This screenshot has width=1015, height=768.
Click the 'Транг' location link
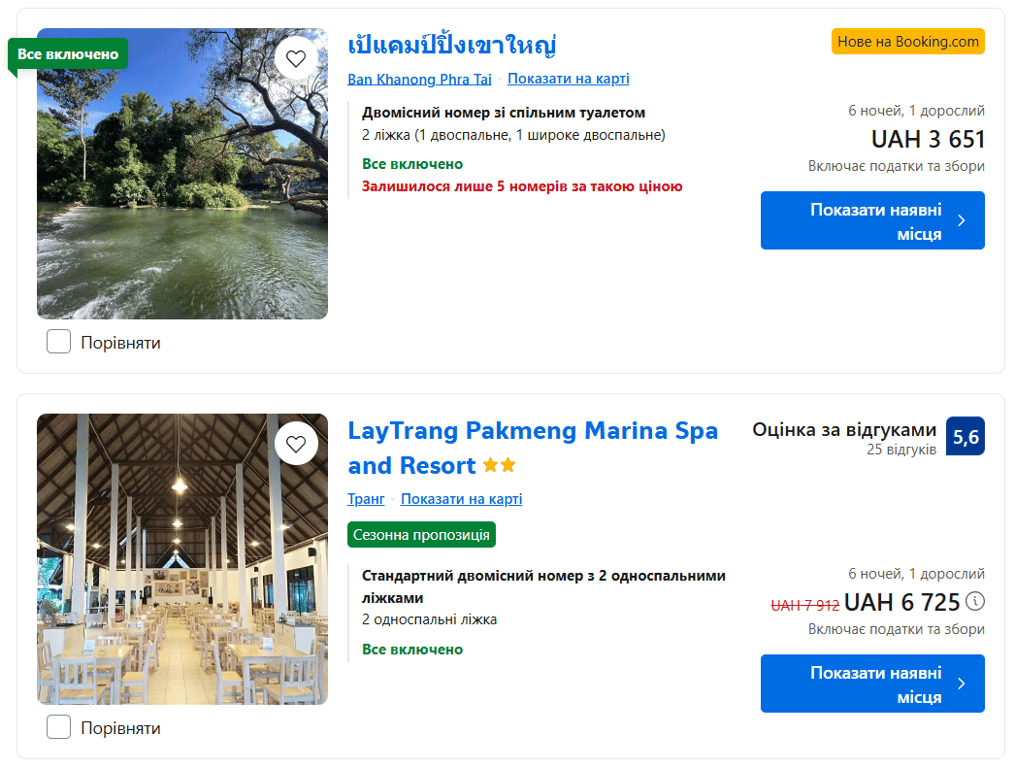click(366, 499)
